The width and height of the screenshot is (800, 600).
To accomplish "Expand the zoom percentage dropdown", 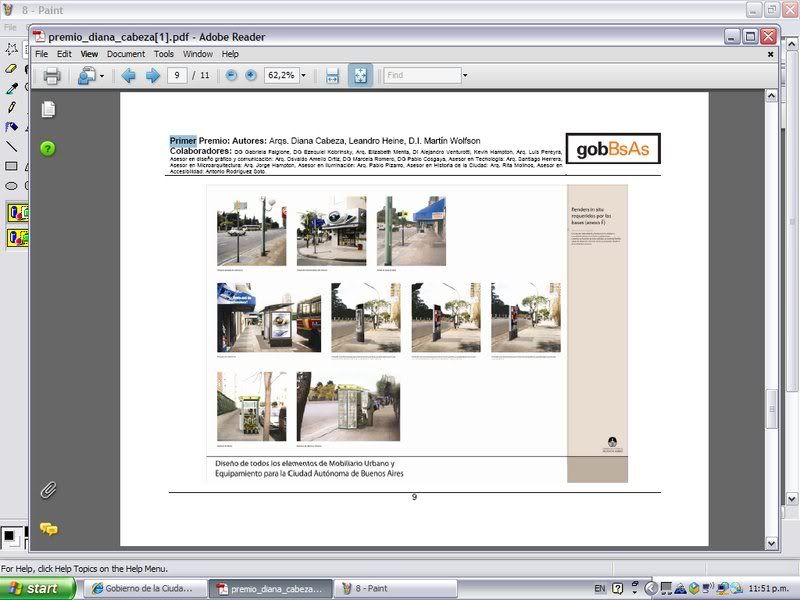I will point(303,75).
